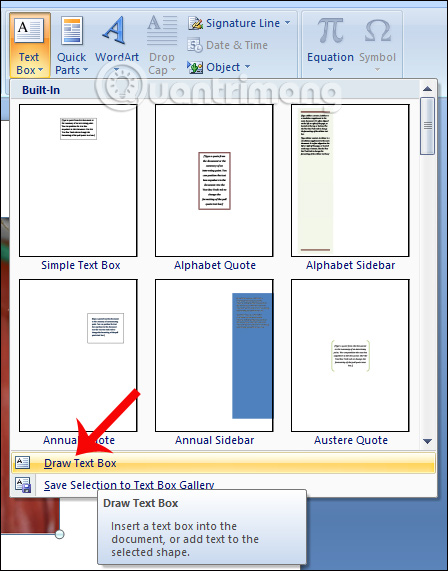Click the Object icon
Image resolution: width=448 pixels, height=571 pixels.
(195, 67)
